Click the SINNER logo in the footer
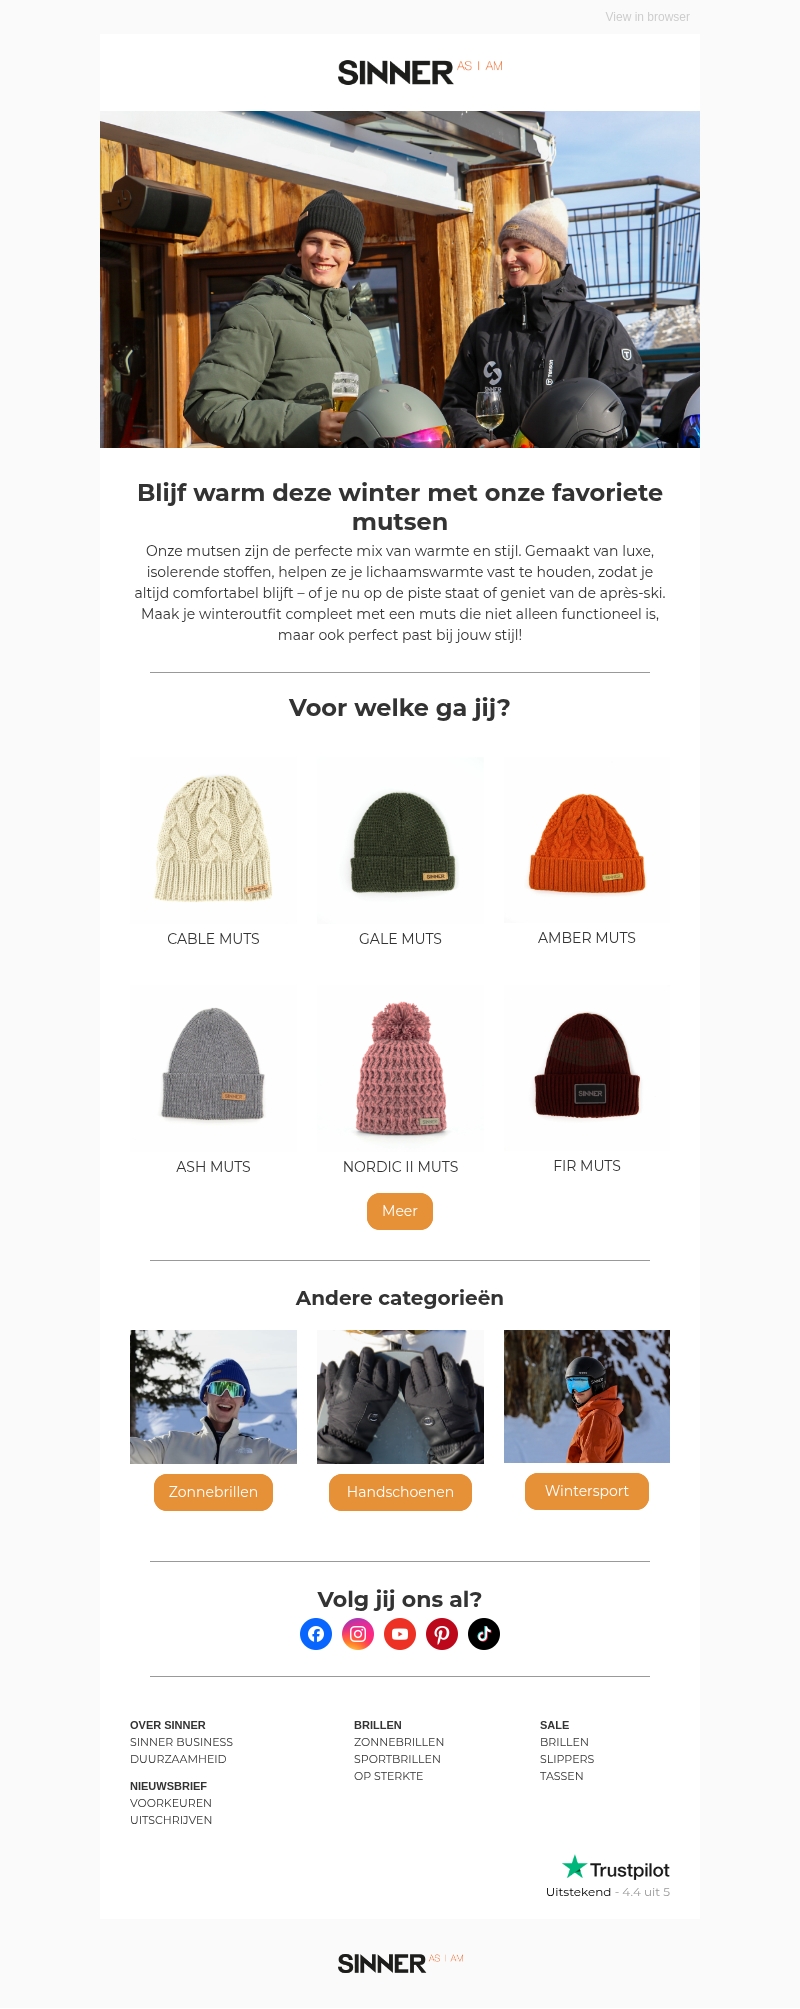This screenshot has height=2009, width=800. pos(400,1963)
